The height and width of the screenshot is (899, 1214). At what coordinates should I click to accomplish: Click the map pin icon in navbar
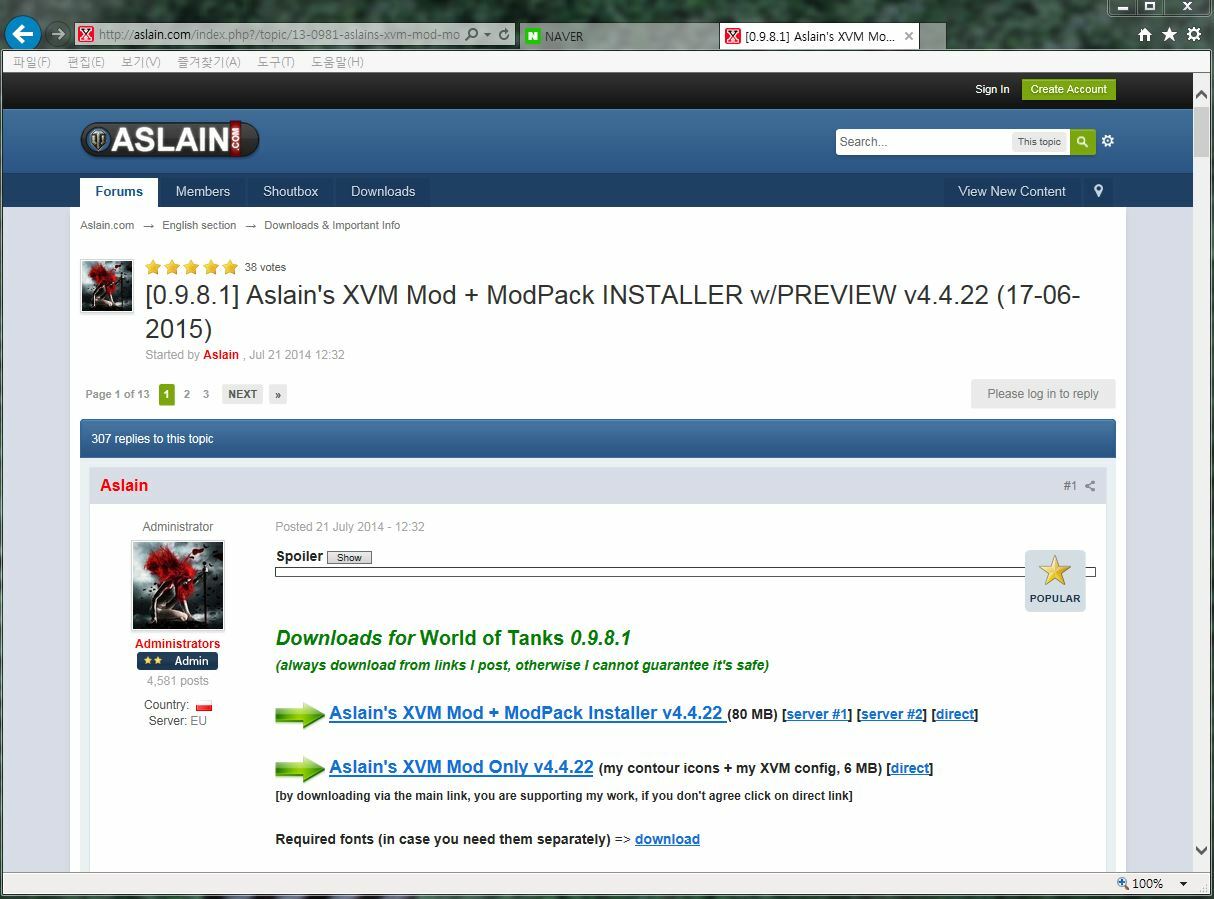tap(1098, 191)
